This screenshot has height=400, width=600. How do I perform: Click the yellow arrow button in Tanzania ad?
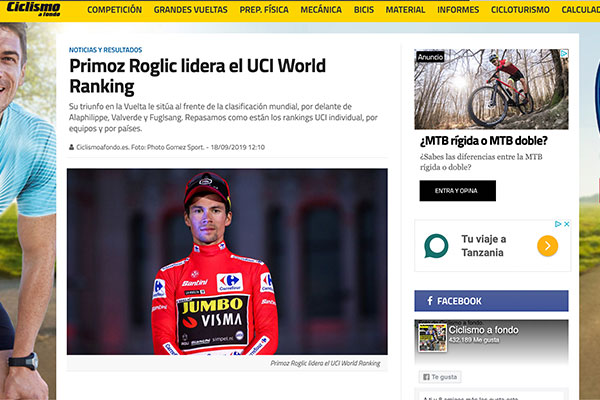pos(548,246)
